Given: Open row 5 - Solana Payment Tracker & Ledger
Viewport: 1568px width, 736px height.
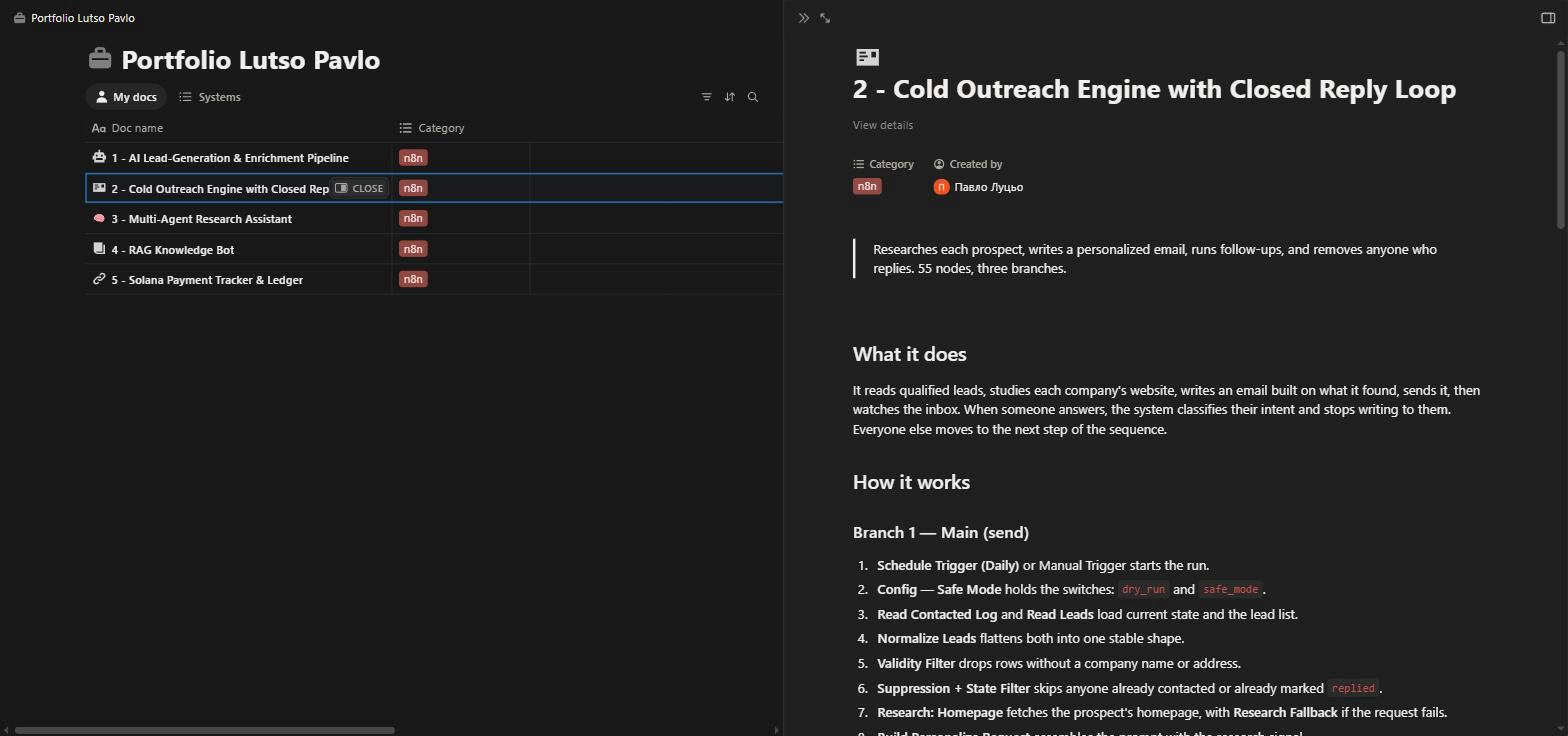Looking at the screenshot, I should pyautogui.click(x=207, y=280).
